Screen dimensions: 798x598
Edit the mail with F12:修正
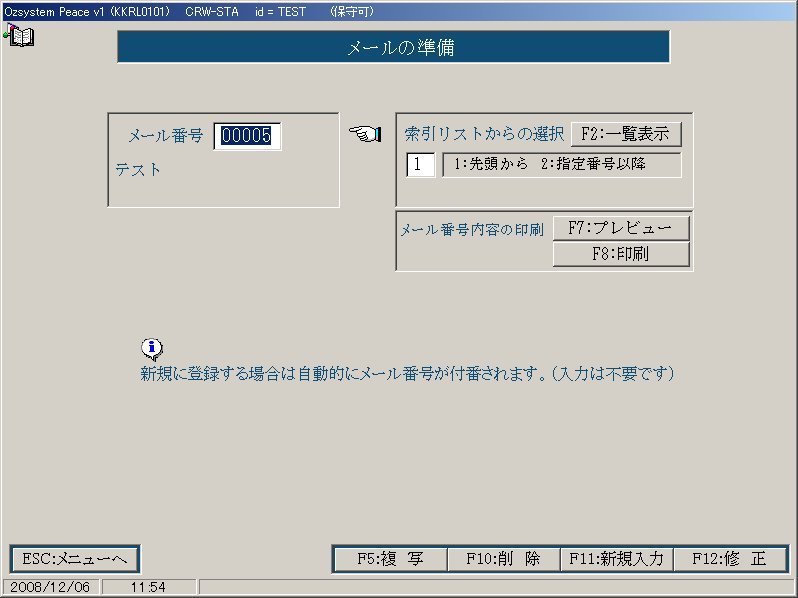click(x=730, y=559)
